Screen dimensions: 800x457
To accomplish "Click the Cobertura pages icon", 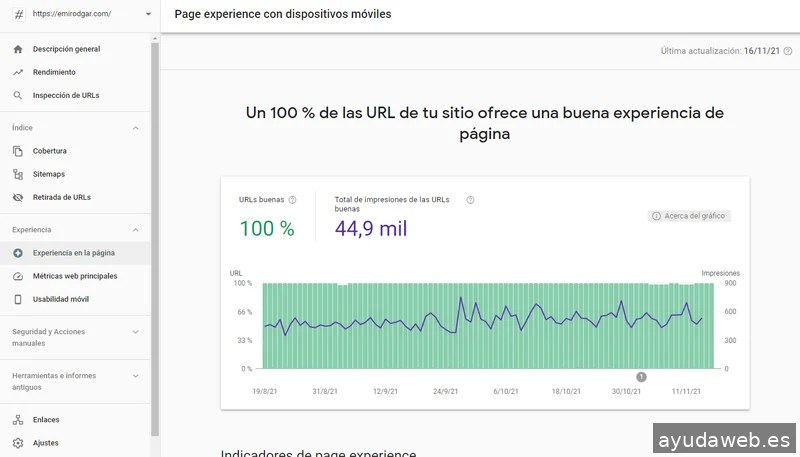I will pyautogui.click(x=18, y=151).
